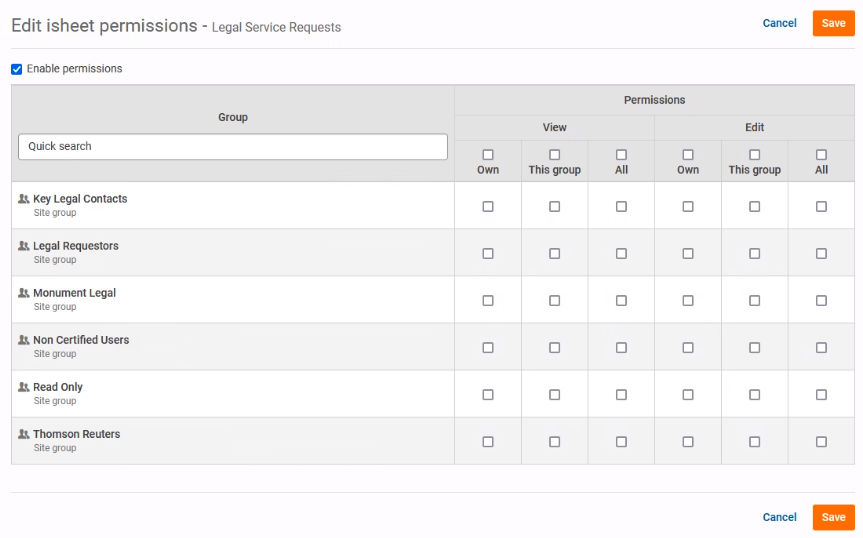
Task: Tick View This group header checkbox
Action: tap(554, 155)
